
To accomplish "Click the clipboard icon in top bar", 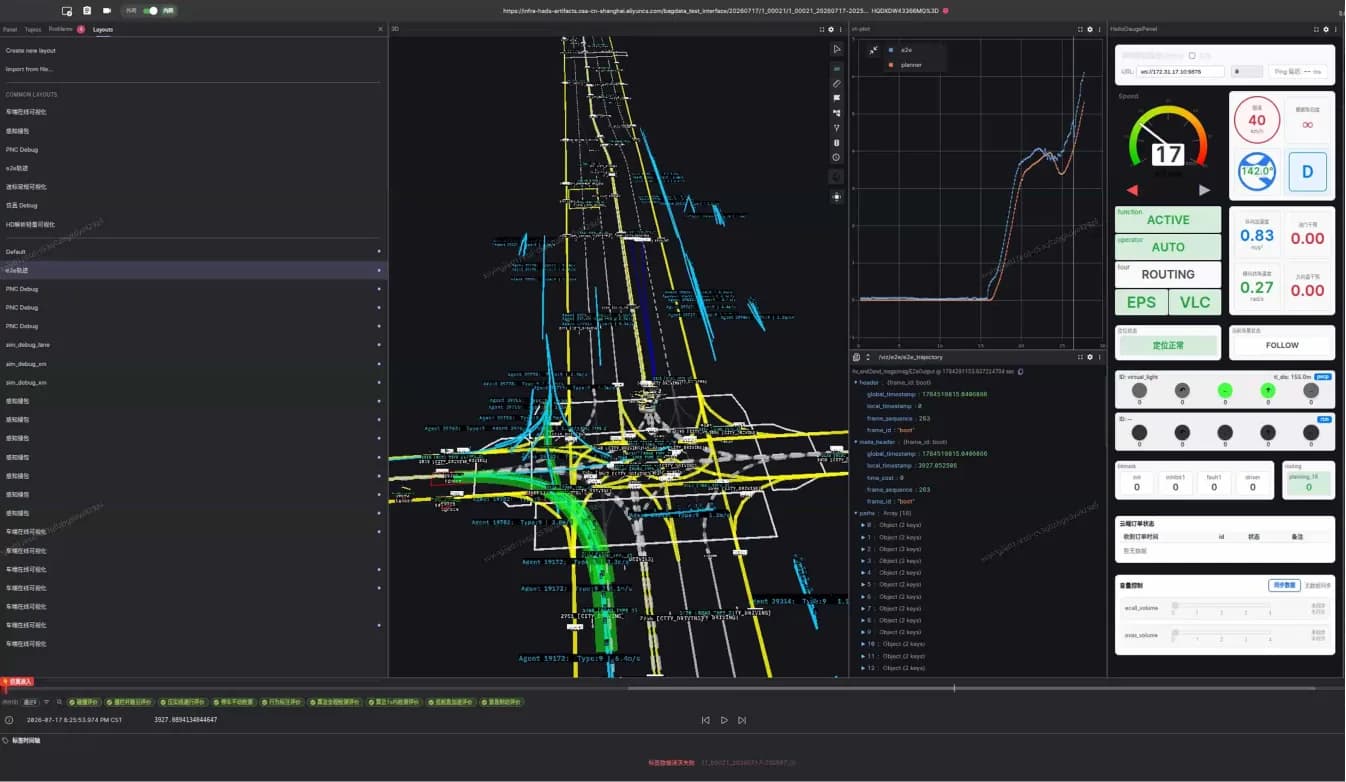I will 87,10.
